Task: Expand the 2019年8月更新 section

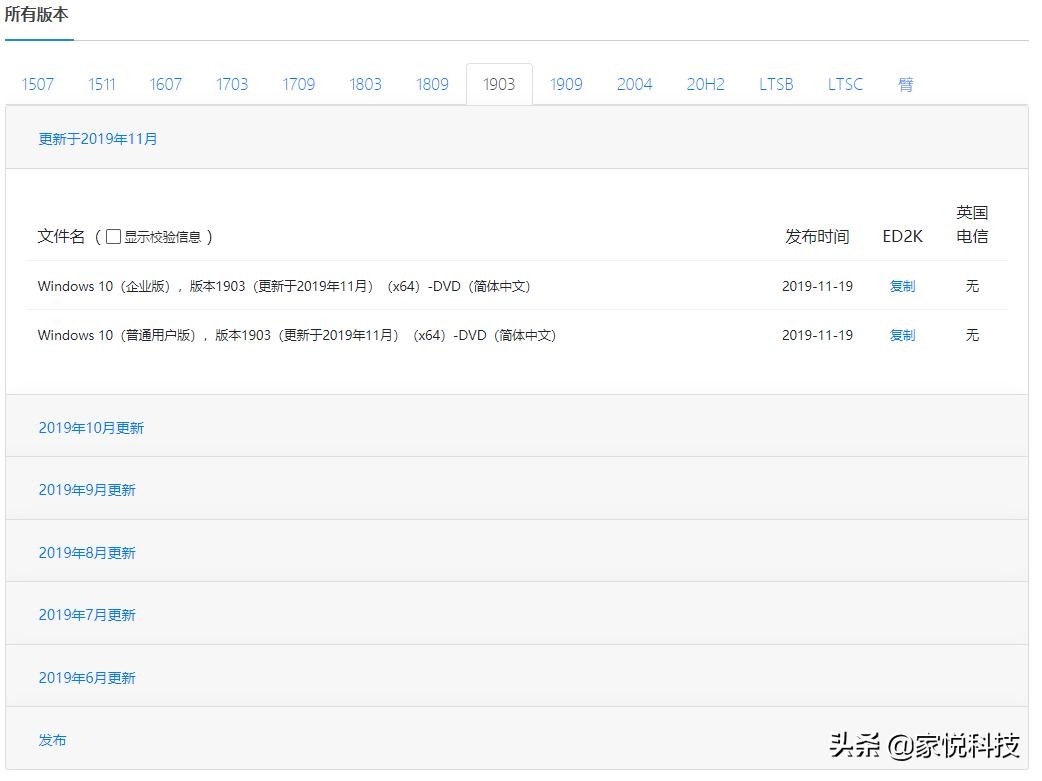Action: pos(87,553)
